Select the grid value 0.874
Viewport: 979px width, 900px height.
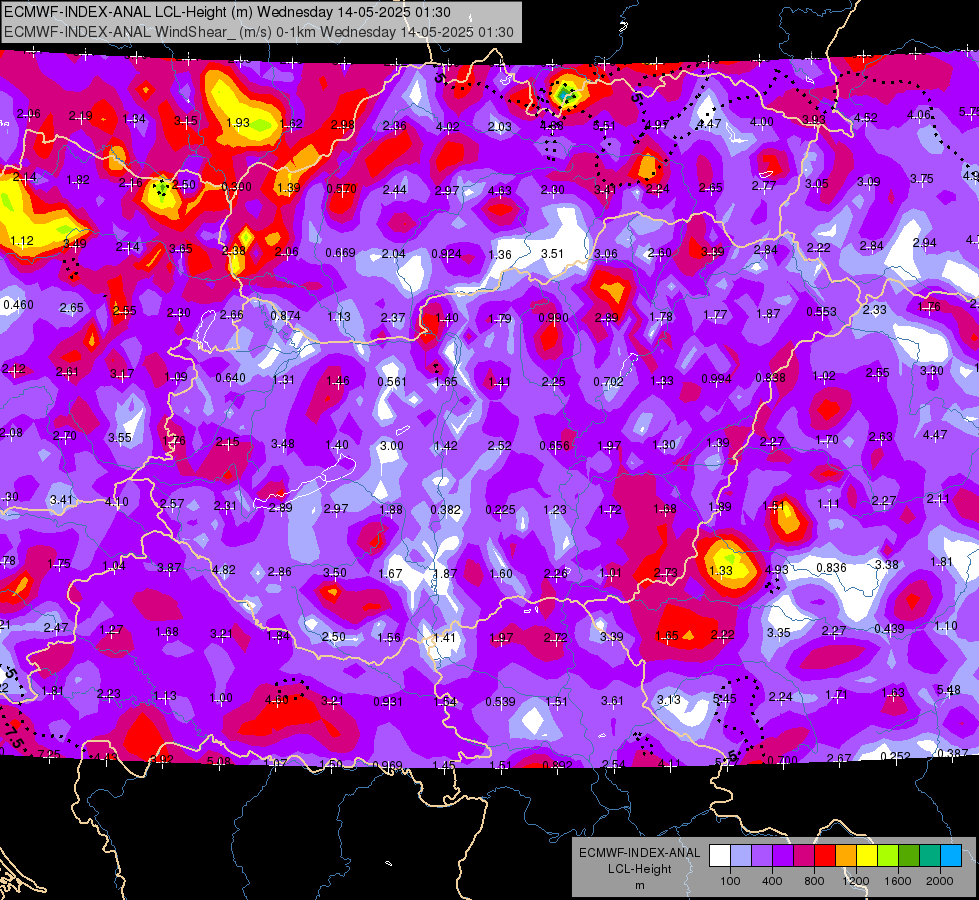[x=285, y=316]
